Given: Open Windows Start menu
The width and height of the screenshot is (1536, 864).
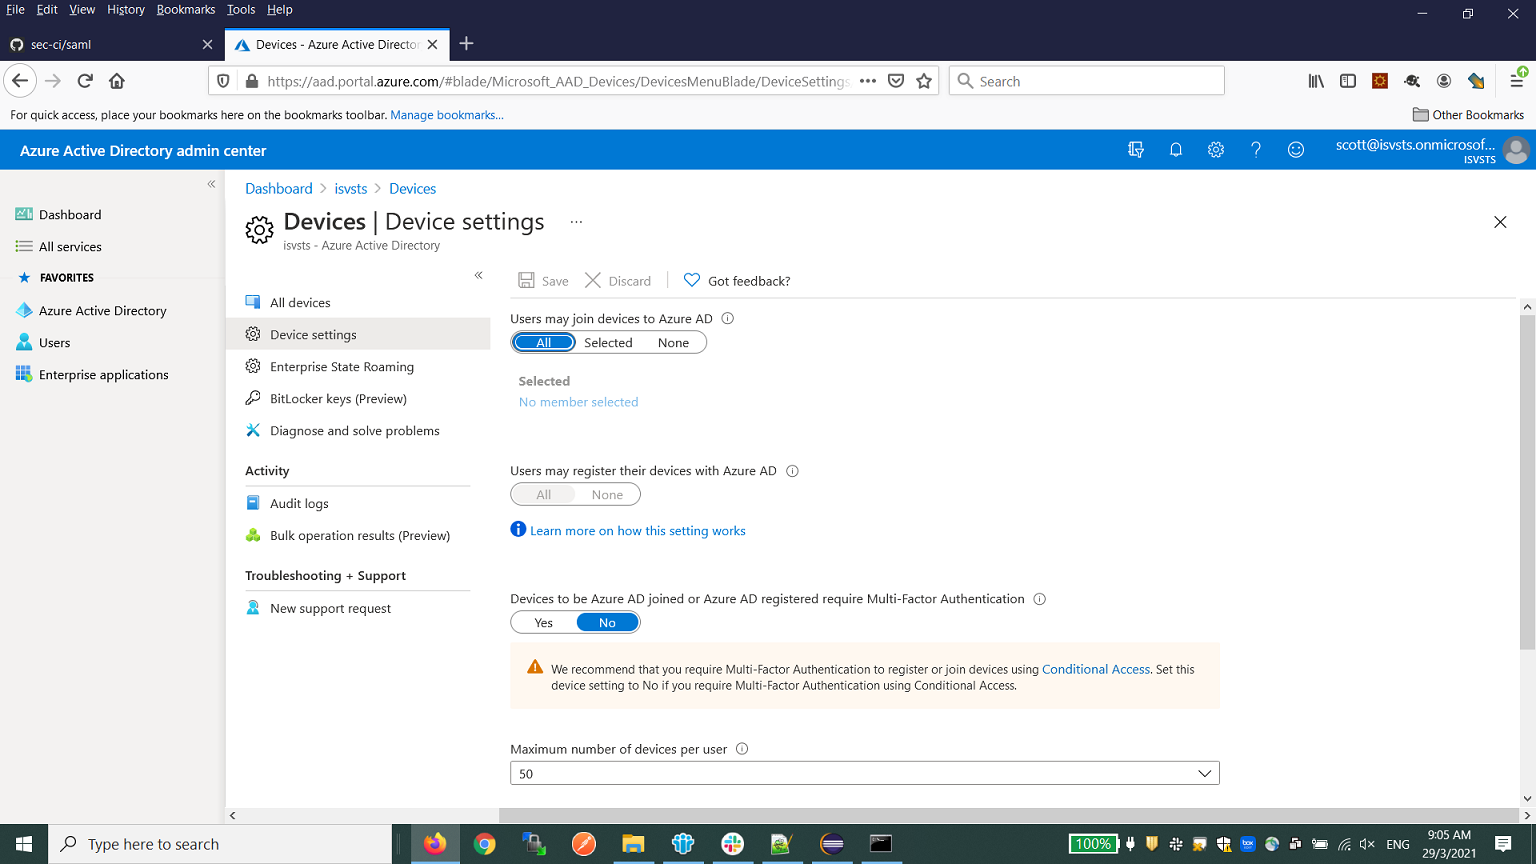Looking at the screenshot, I should click(24, 844).
